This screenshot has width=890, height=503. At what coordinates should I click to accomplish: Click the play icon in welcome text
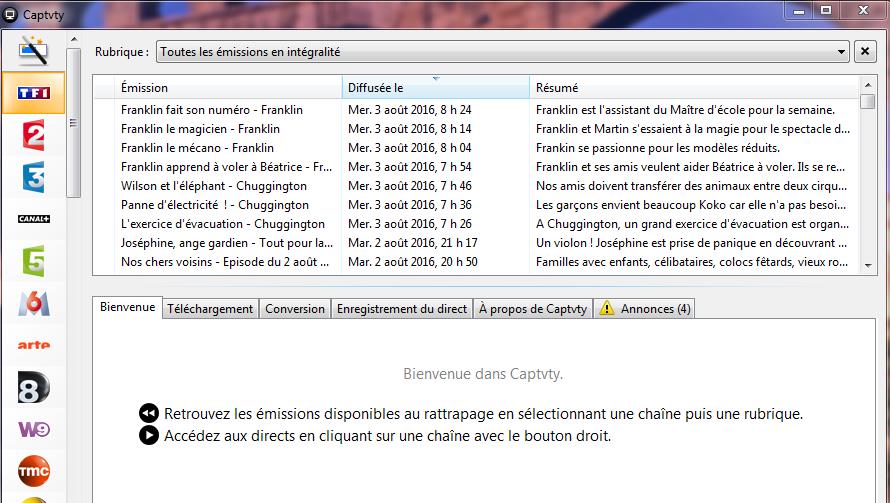[149, 435]
